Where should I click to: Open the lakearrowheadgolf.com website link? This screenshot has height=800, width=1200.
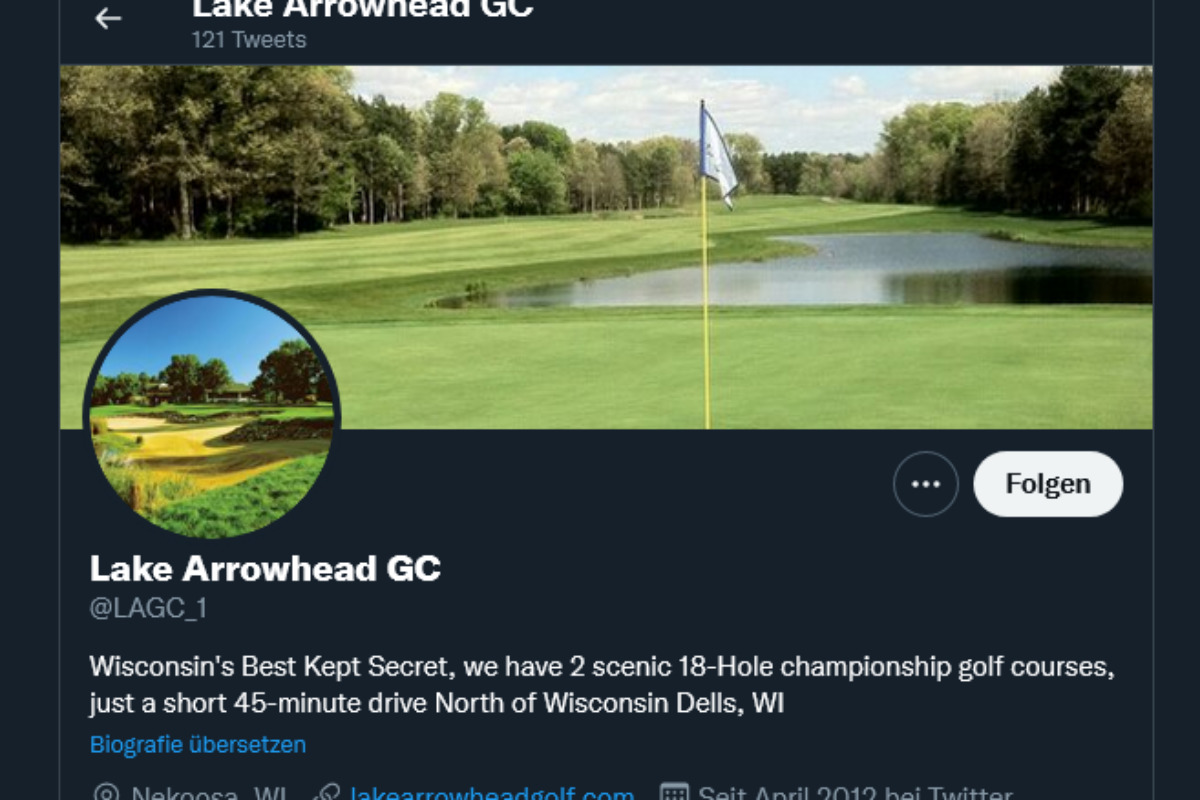[x=491, y=794]
